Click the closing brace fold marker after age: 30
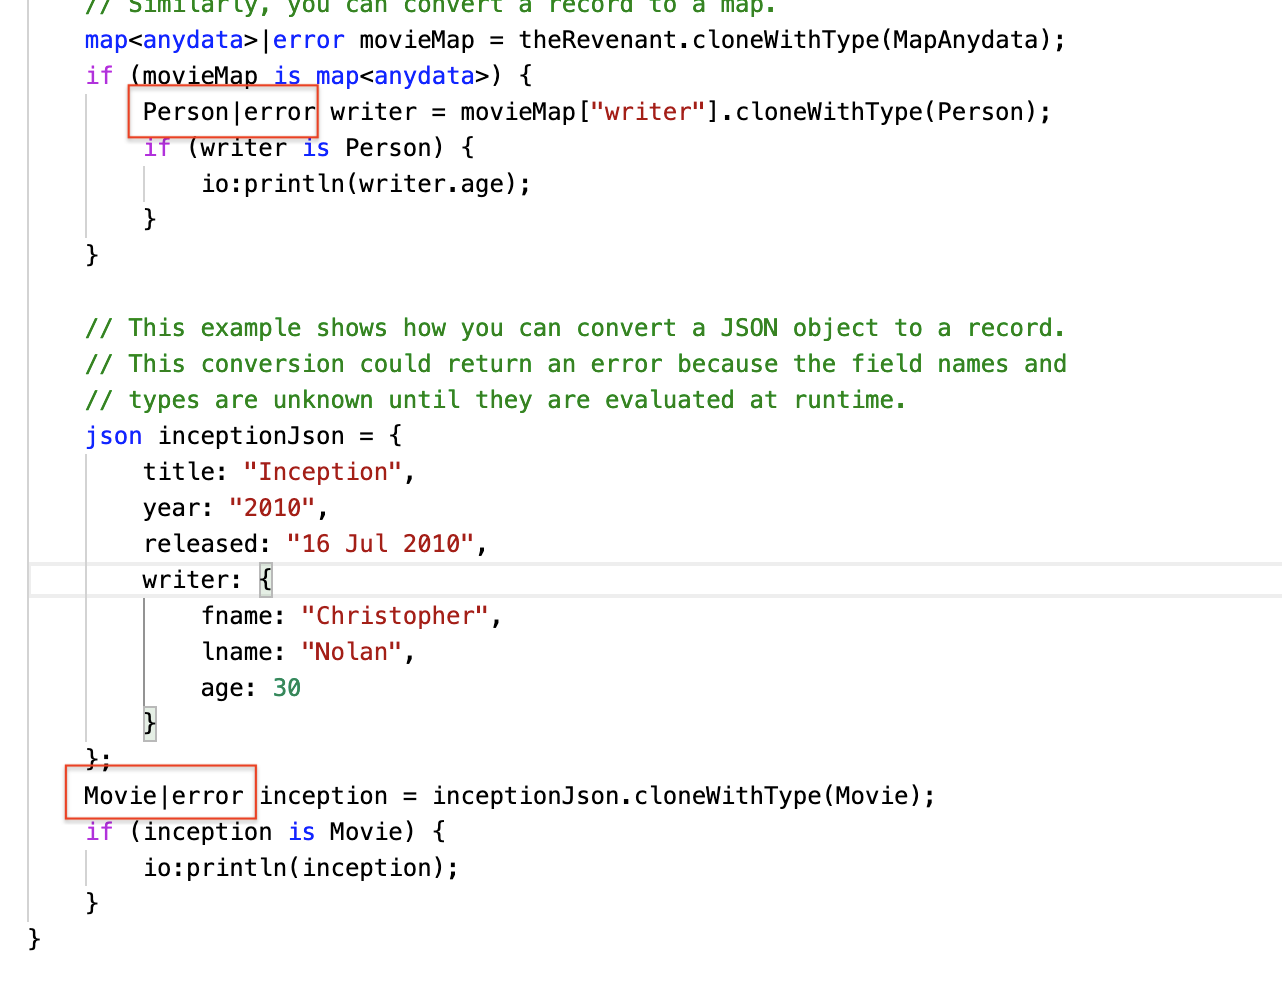 (x=148, y=722)
